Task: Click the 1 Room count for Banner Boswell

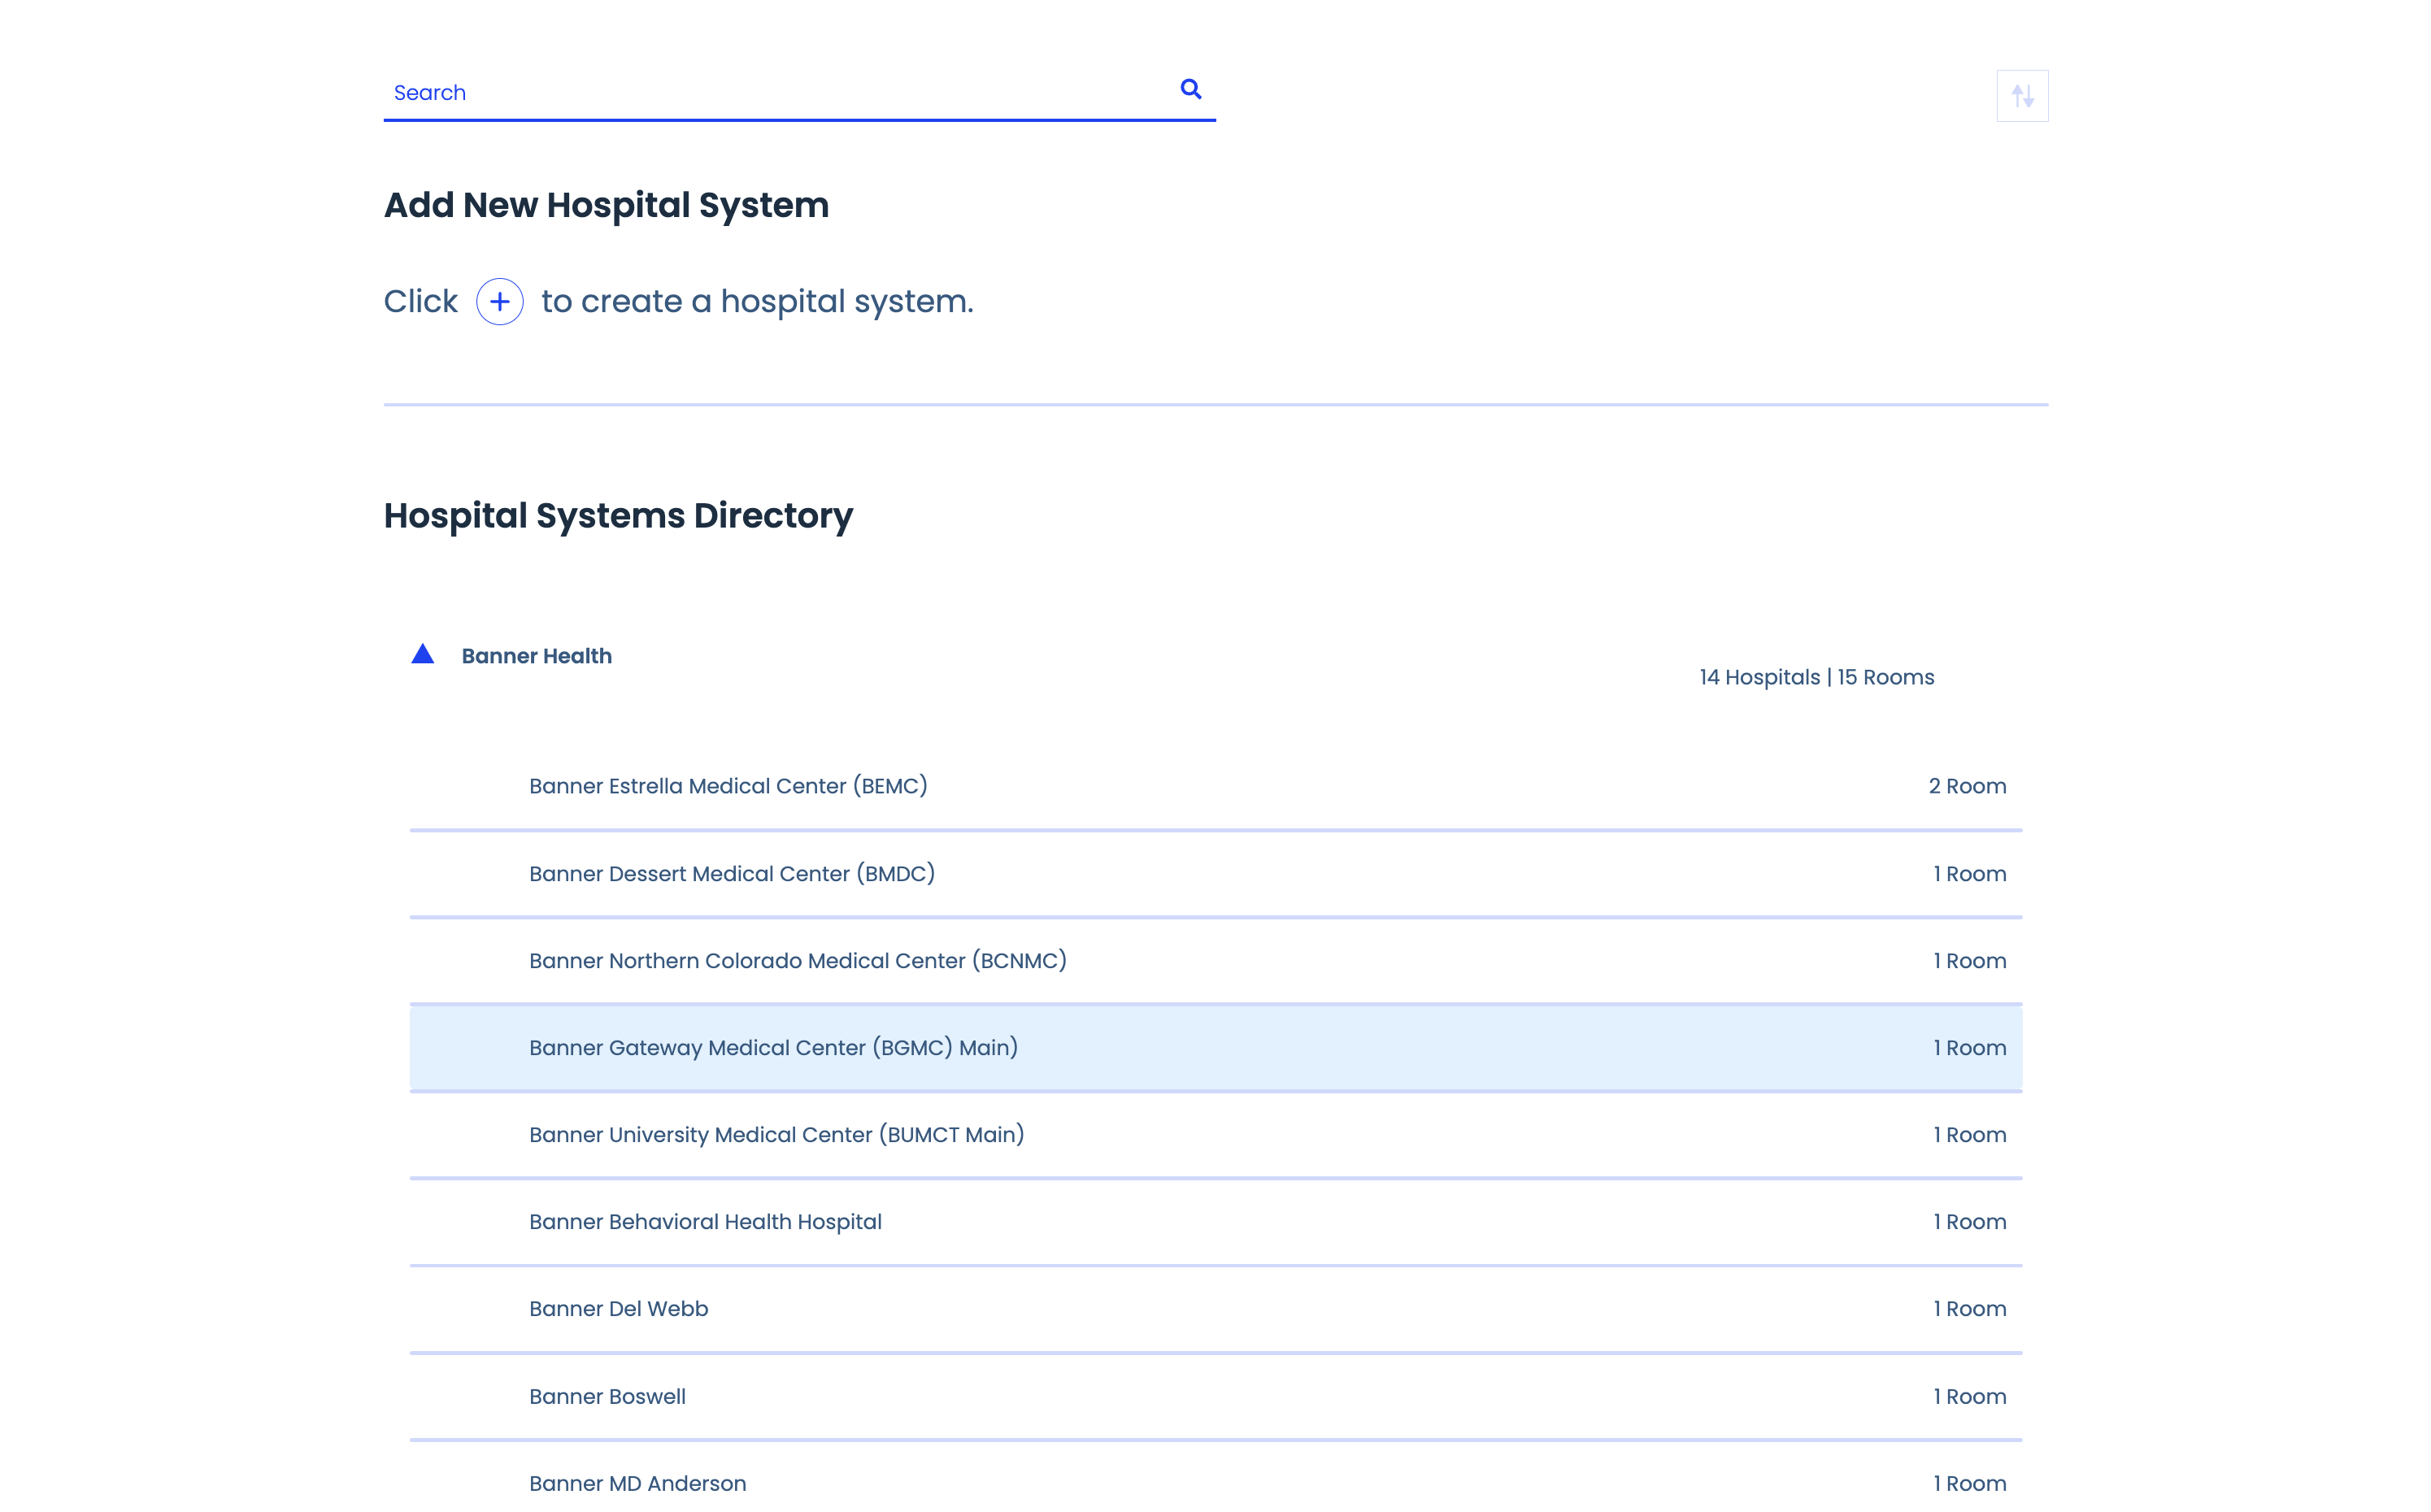Action: [x=1969, y=1397]
